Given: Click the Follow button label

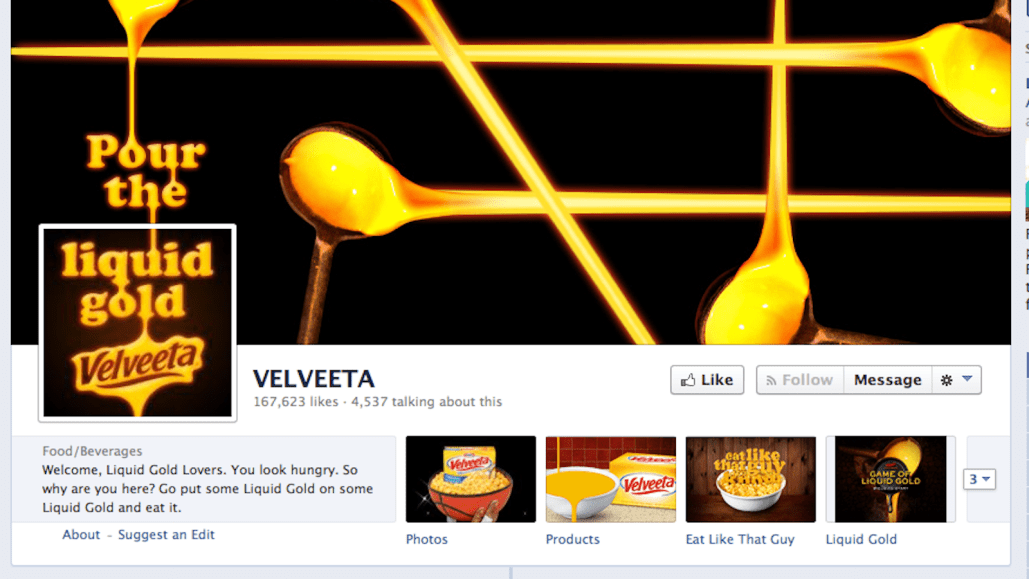Looking at the screenshot, I should (x=807, y=380).
